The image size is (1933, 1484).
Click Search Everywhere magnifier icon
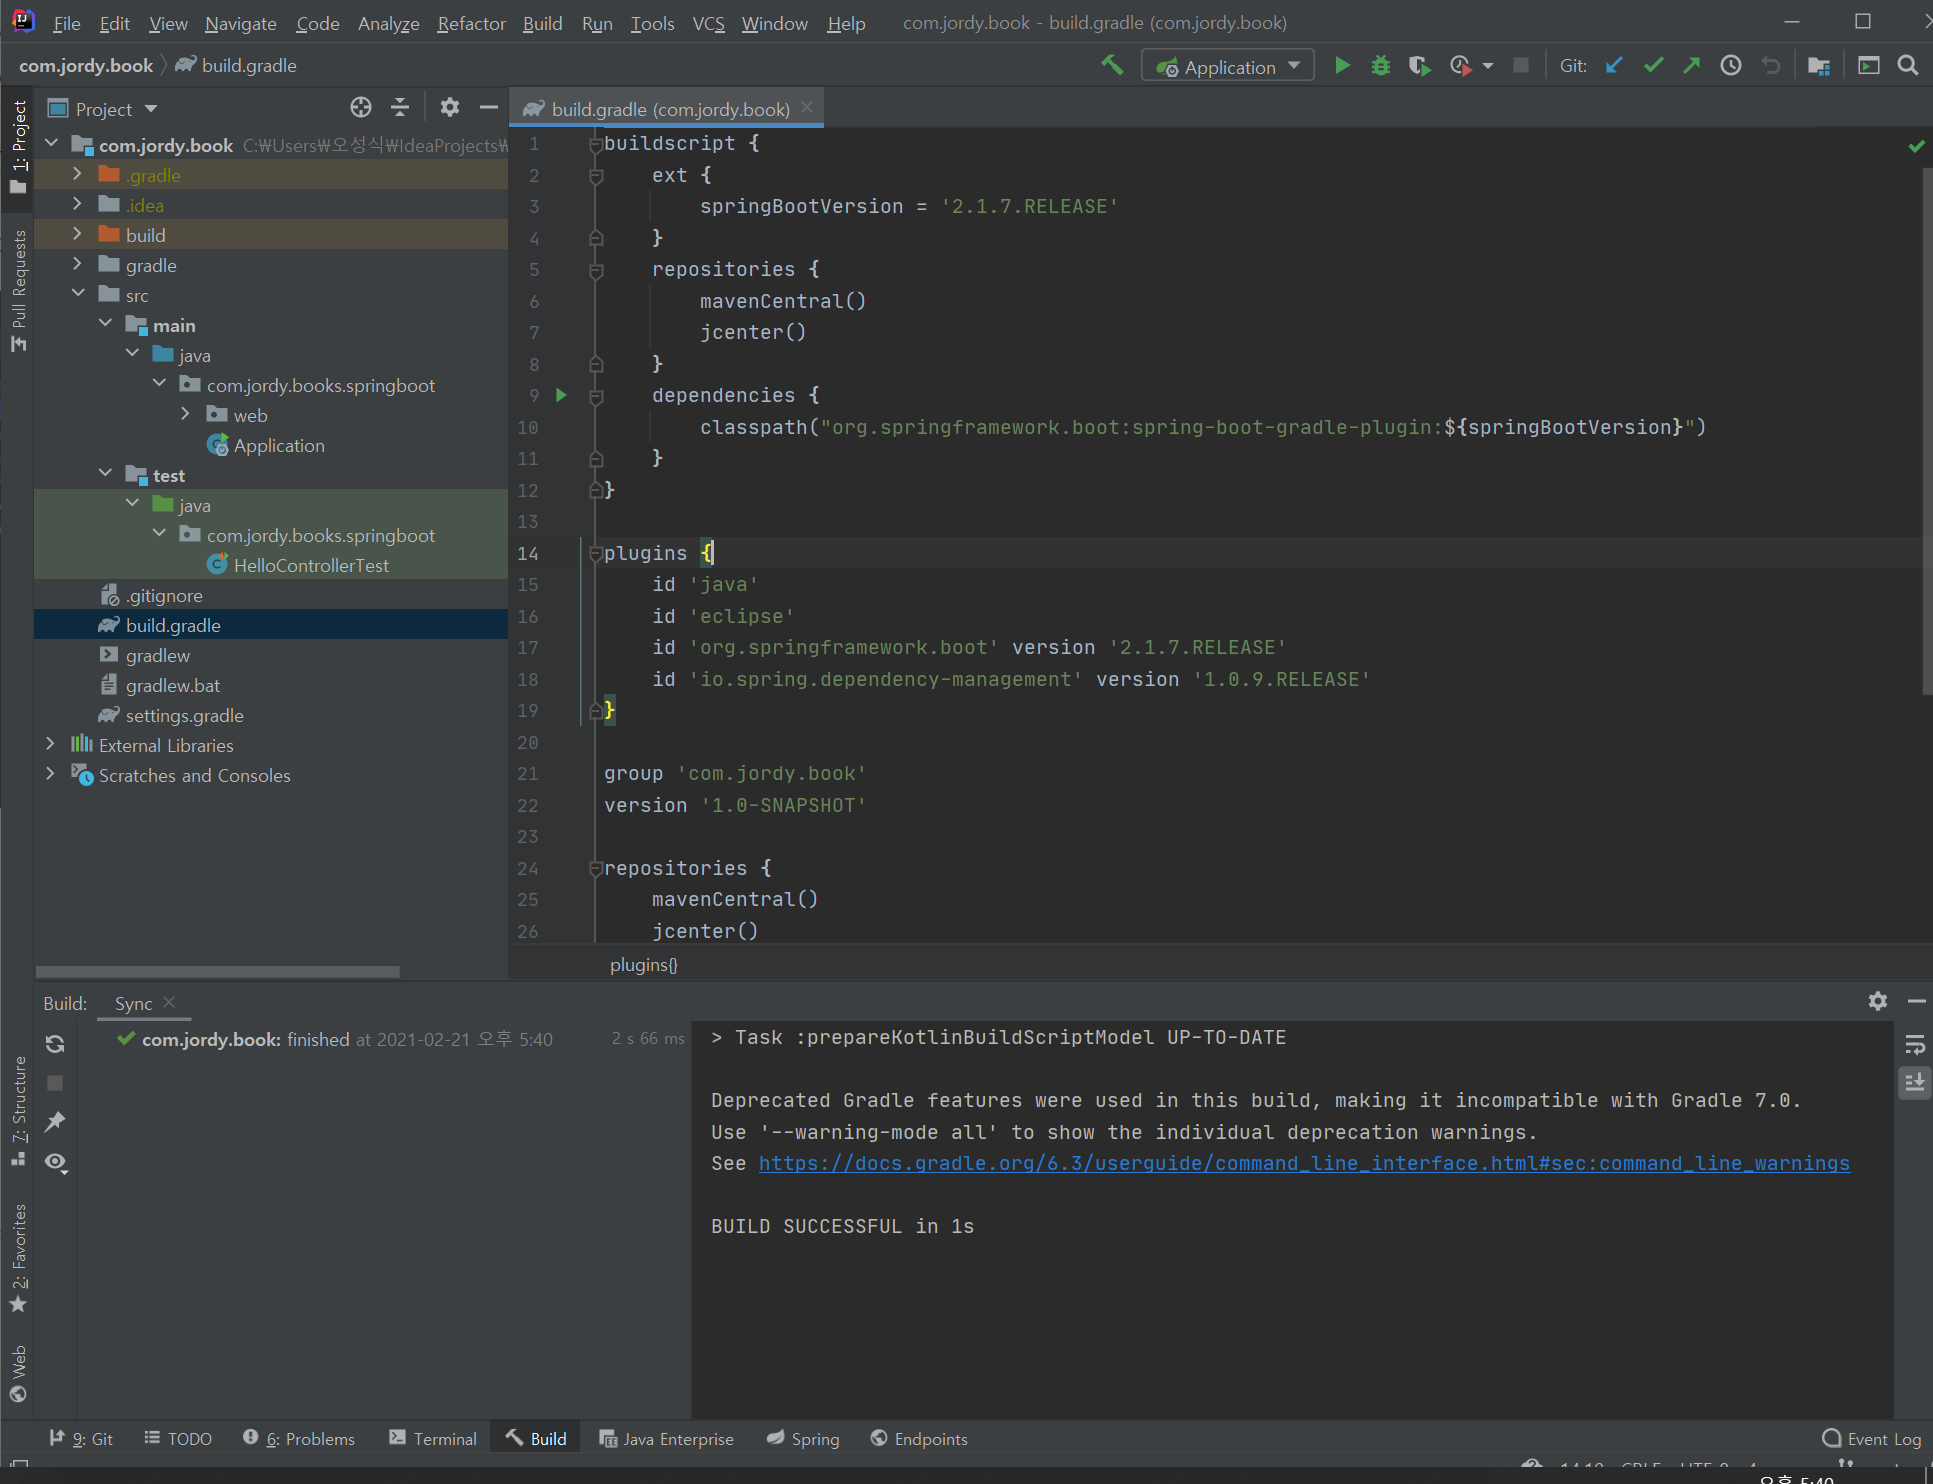(x=1908, y=66)
